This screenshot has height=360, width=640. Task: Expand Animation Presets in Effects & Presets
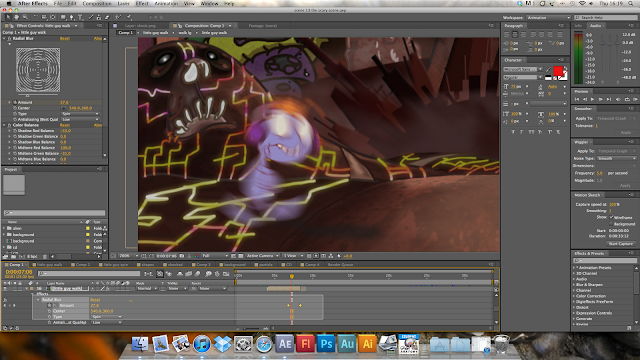(574, 268)
